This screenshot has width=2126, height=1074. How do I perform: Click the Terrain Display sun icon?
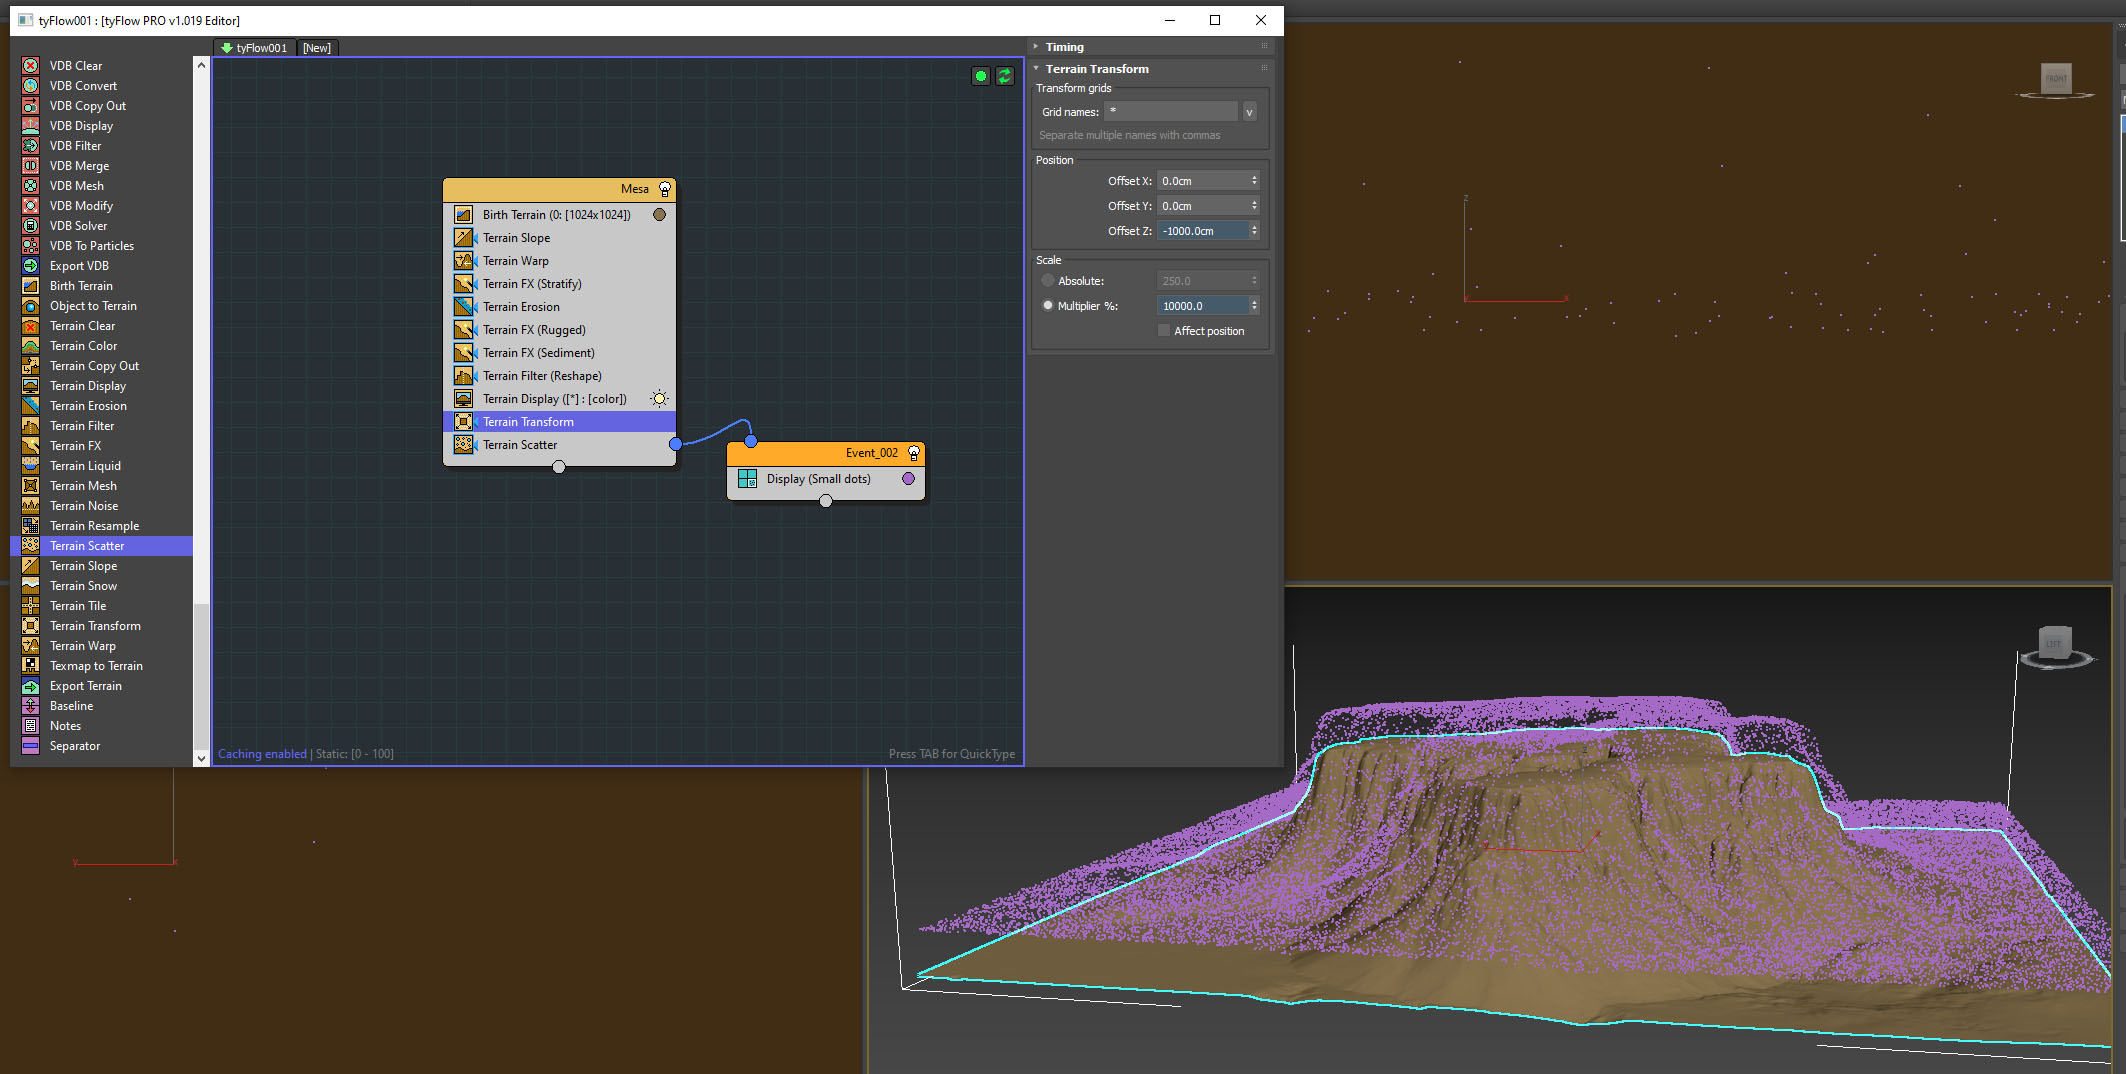click(659, 399)
